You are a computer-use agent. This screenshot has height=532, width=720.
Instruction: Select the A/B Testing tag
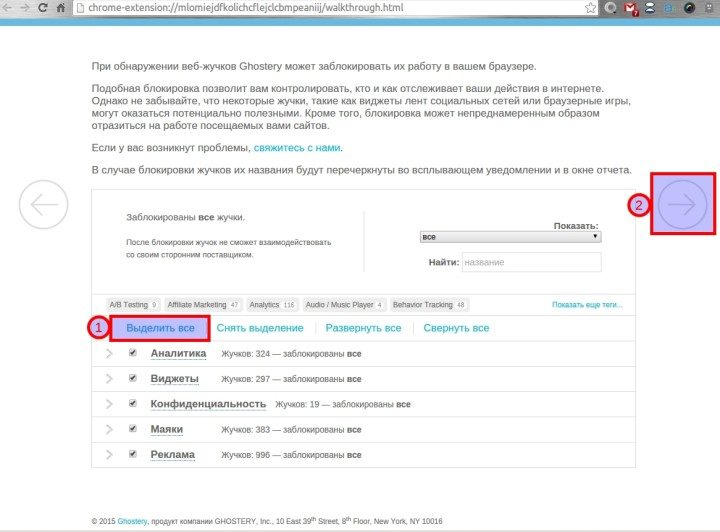[132, 305]
